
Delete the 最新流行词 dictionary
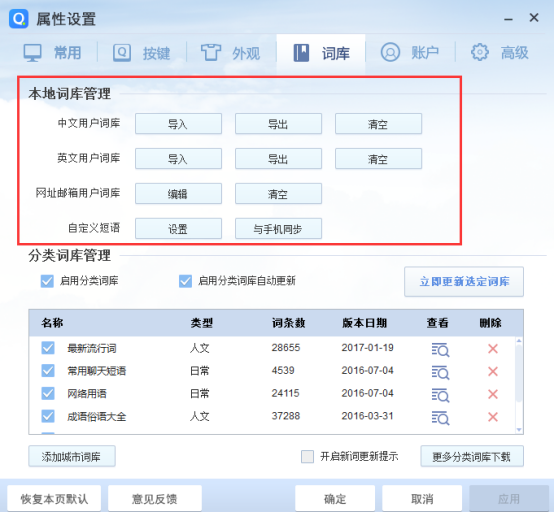(493, 349)
